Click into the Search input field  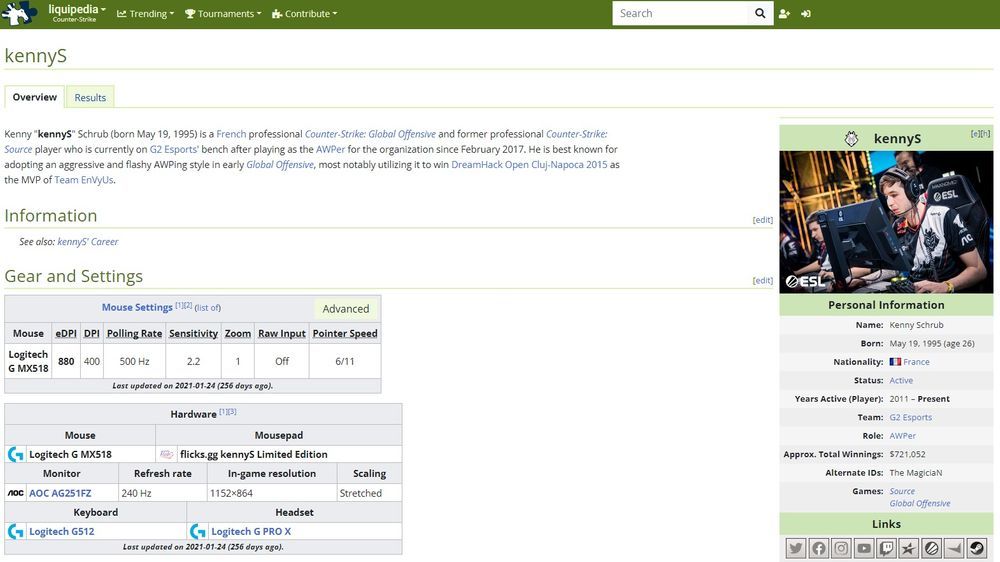(x=680, y=14)
